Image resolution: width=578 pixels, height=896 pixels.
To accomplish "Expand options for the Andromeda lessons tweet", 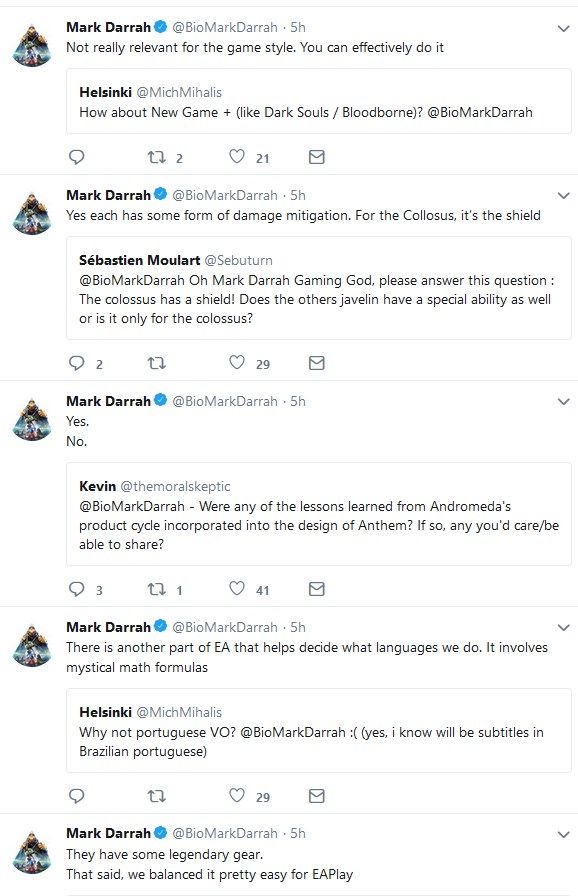I will [562, 402].
